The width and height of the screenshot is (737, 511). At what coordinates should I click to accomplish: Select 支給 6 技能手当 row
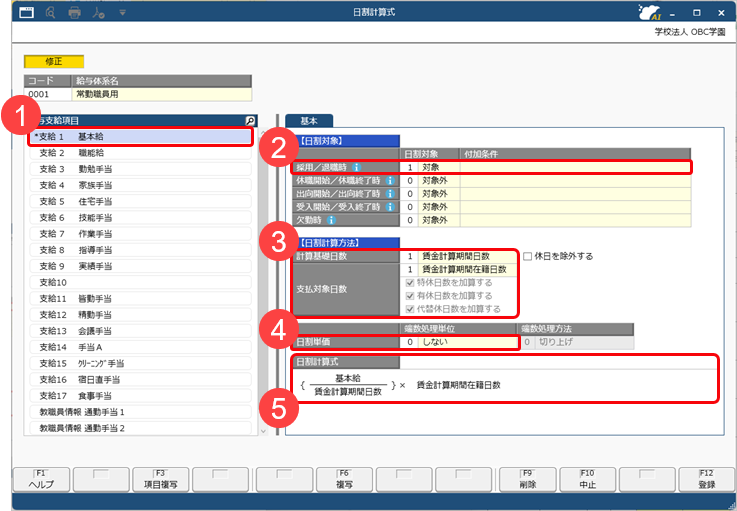(141, 218)
